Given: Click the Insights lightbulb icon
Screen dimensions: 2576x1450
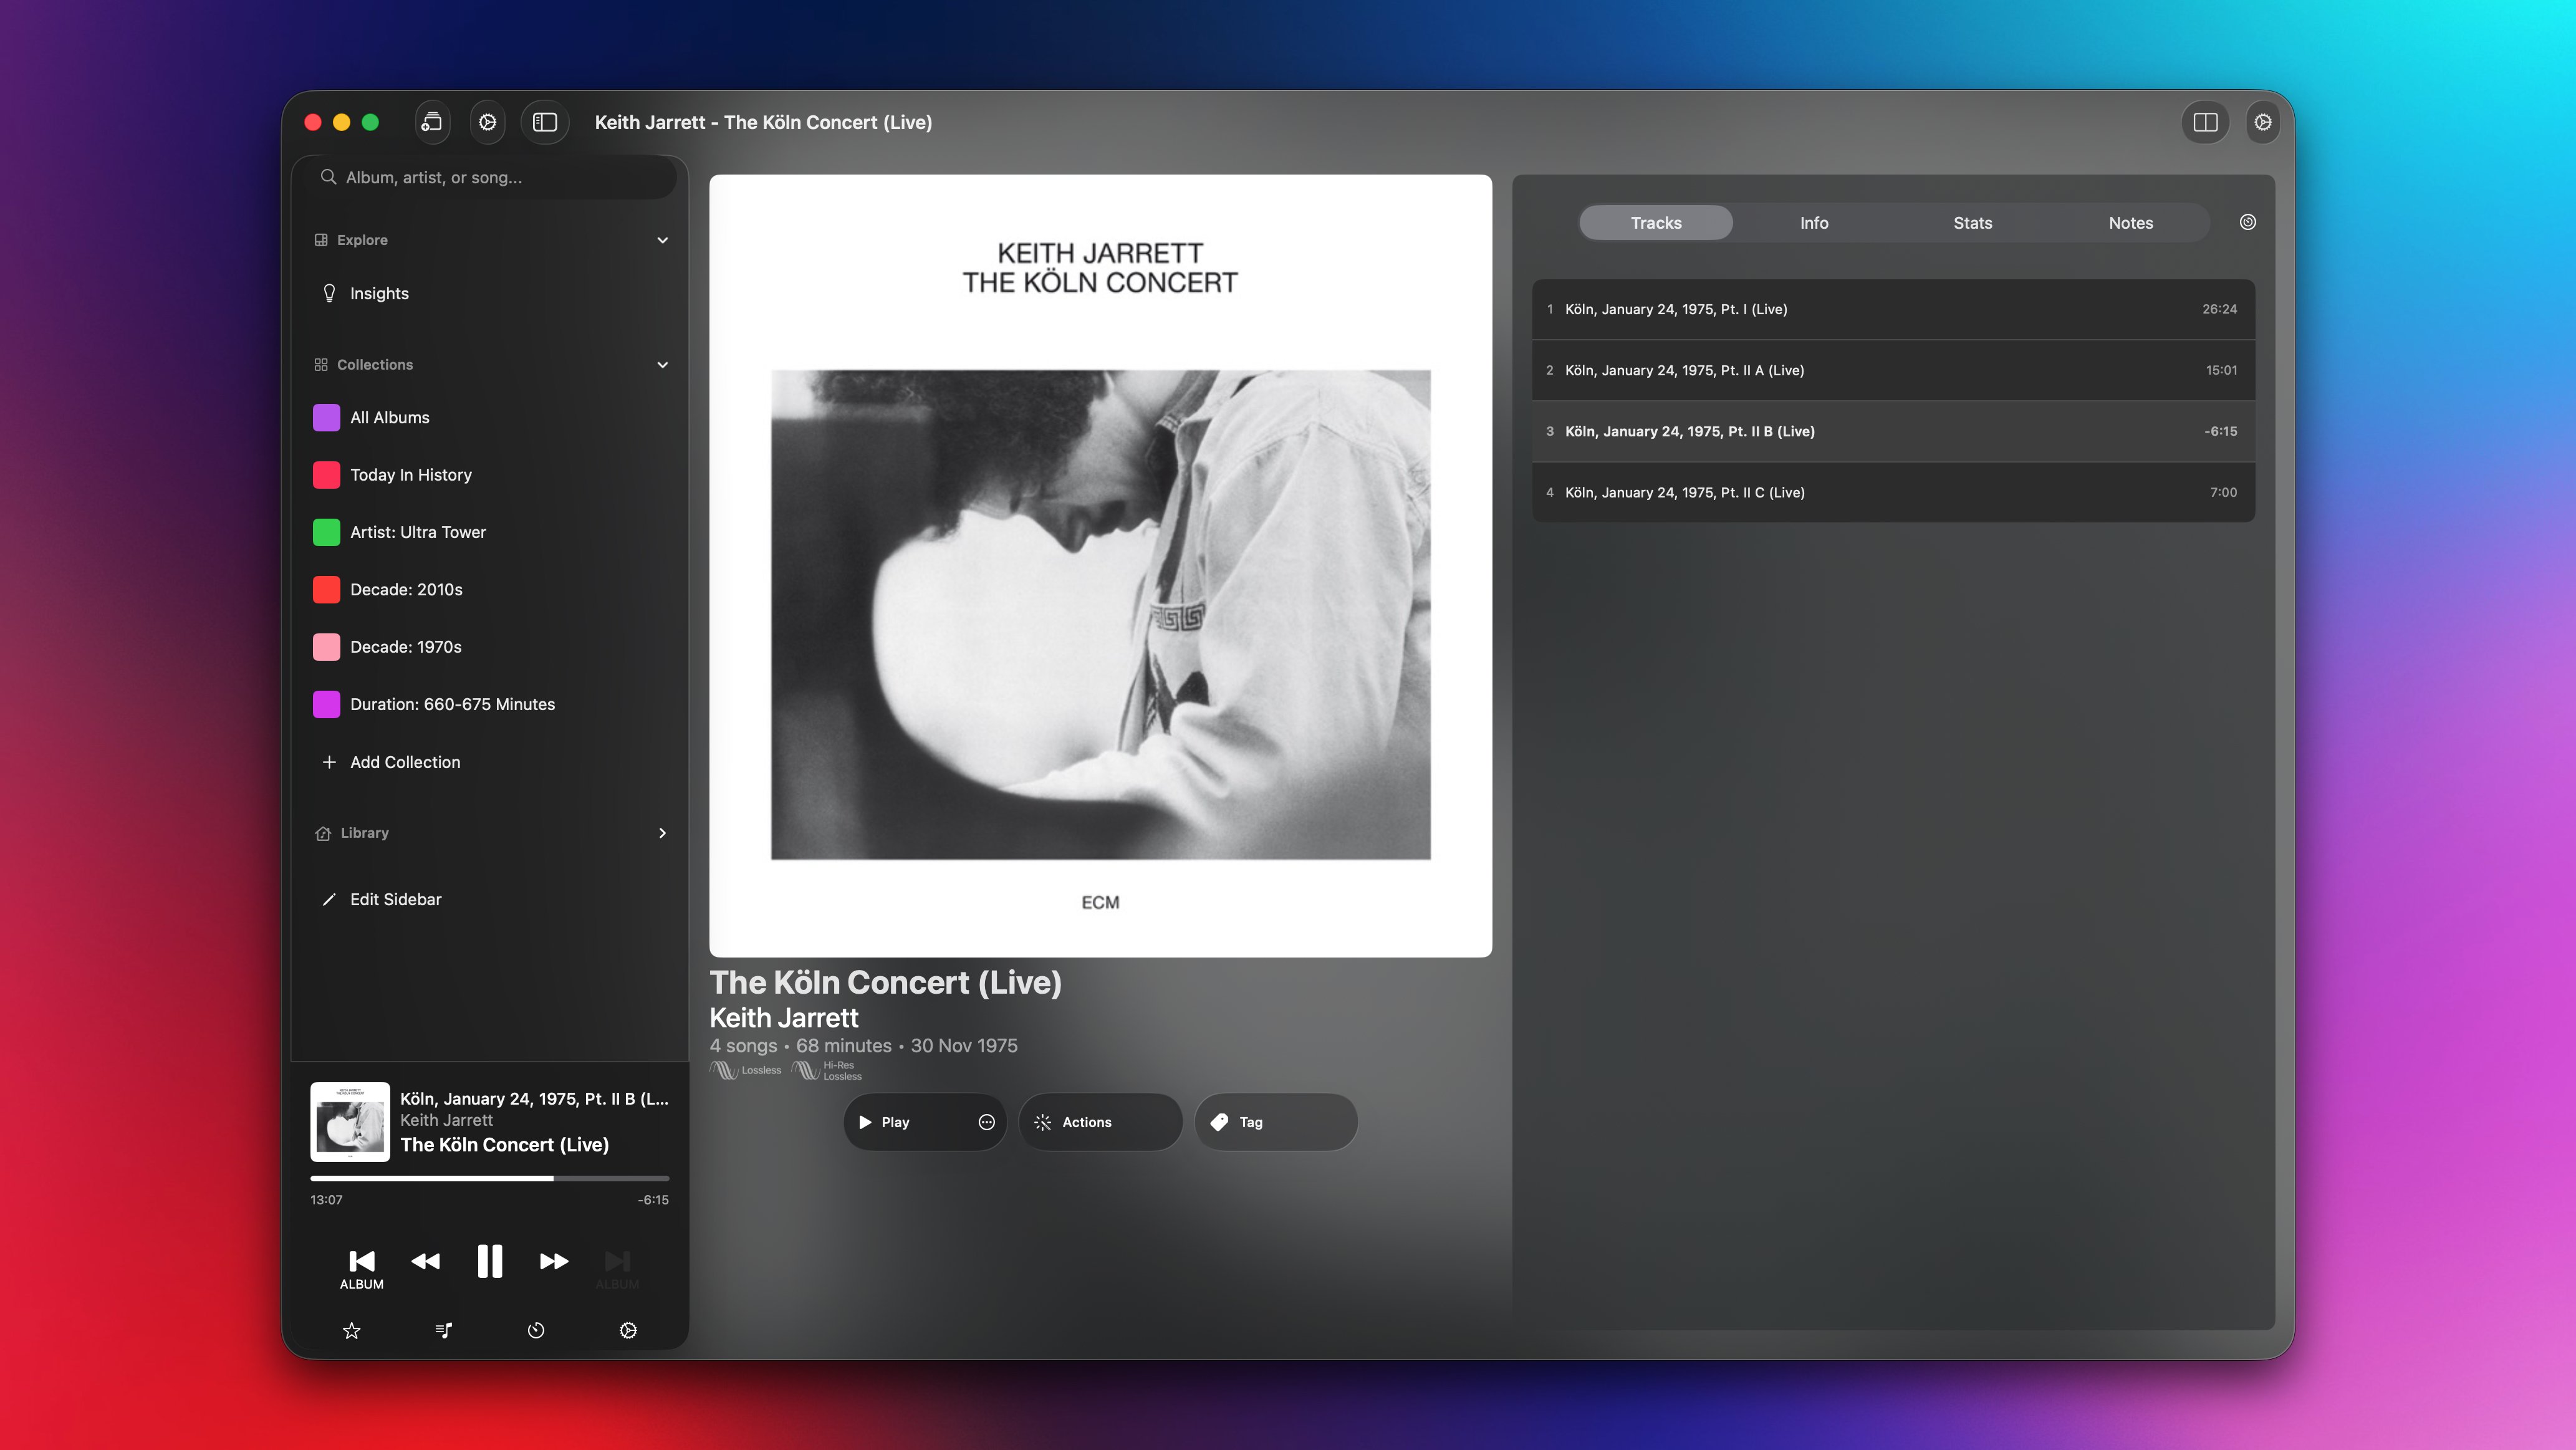Looking at the screenshot, I should [330, 292].
